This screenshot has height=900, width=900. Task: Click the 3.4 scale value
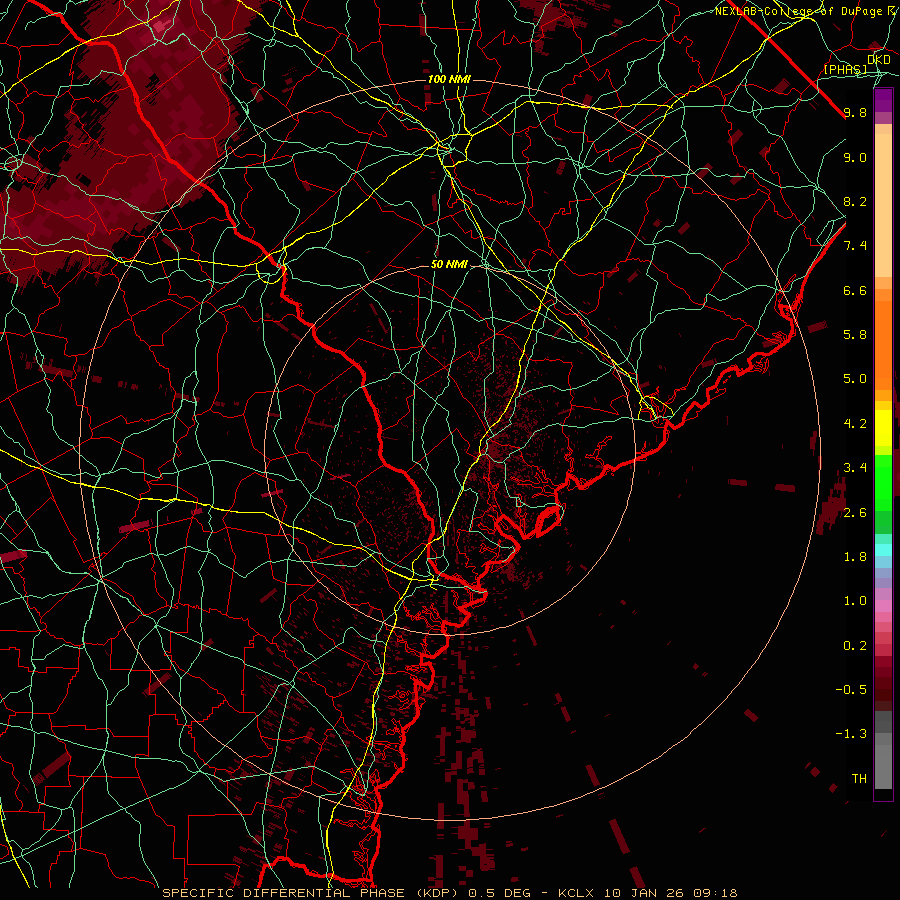(855, 468)
